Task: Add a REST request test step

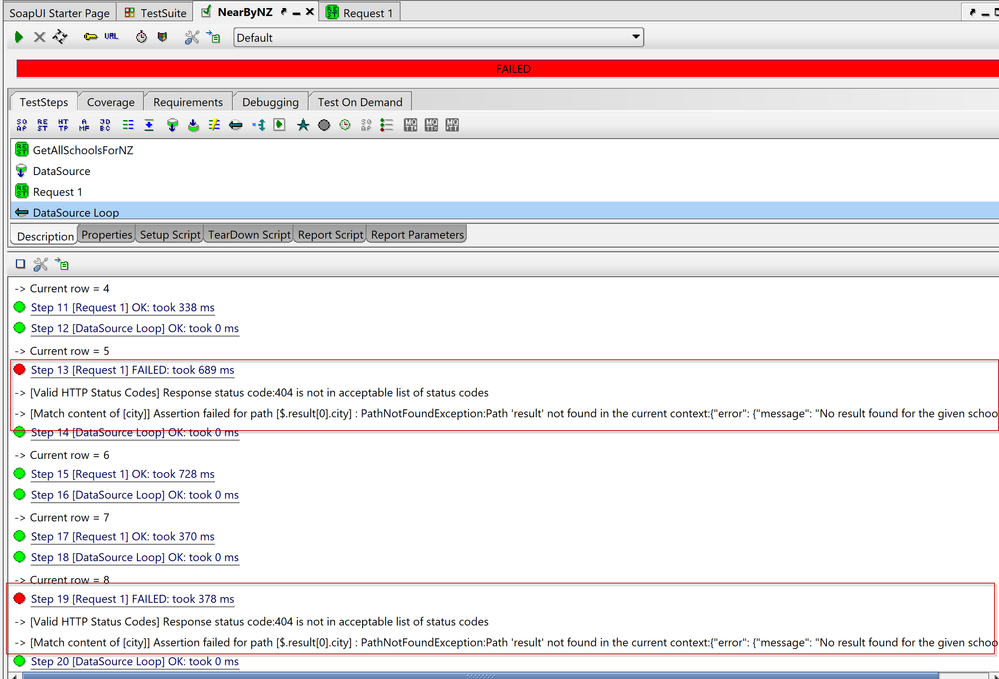Action: [43, 125]
